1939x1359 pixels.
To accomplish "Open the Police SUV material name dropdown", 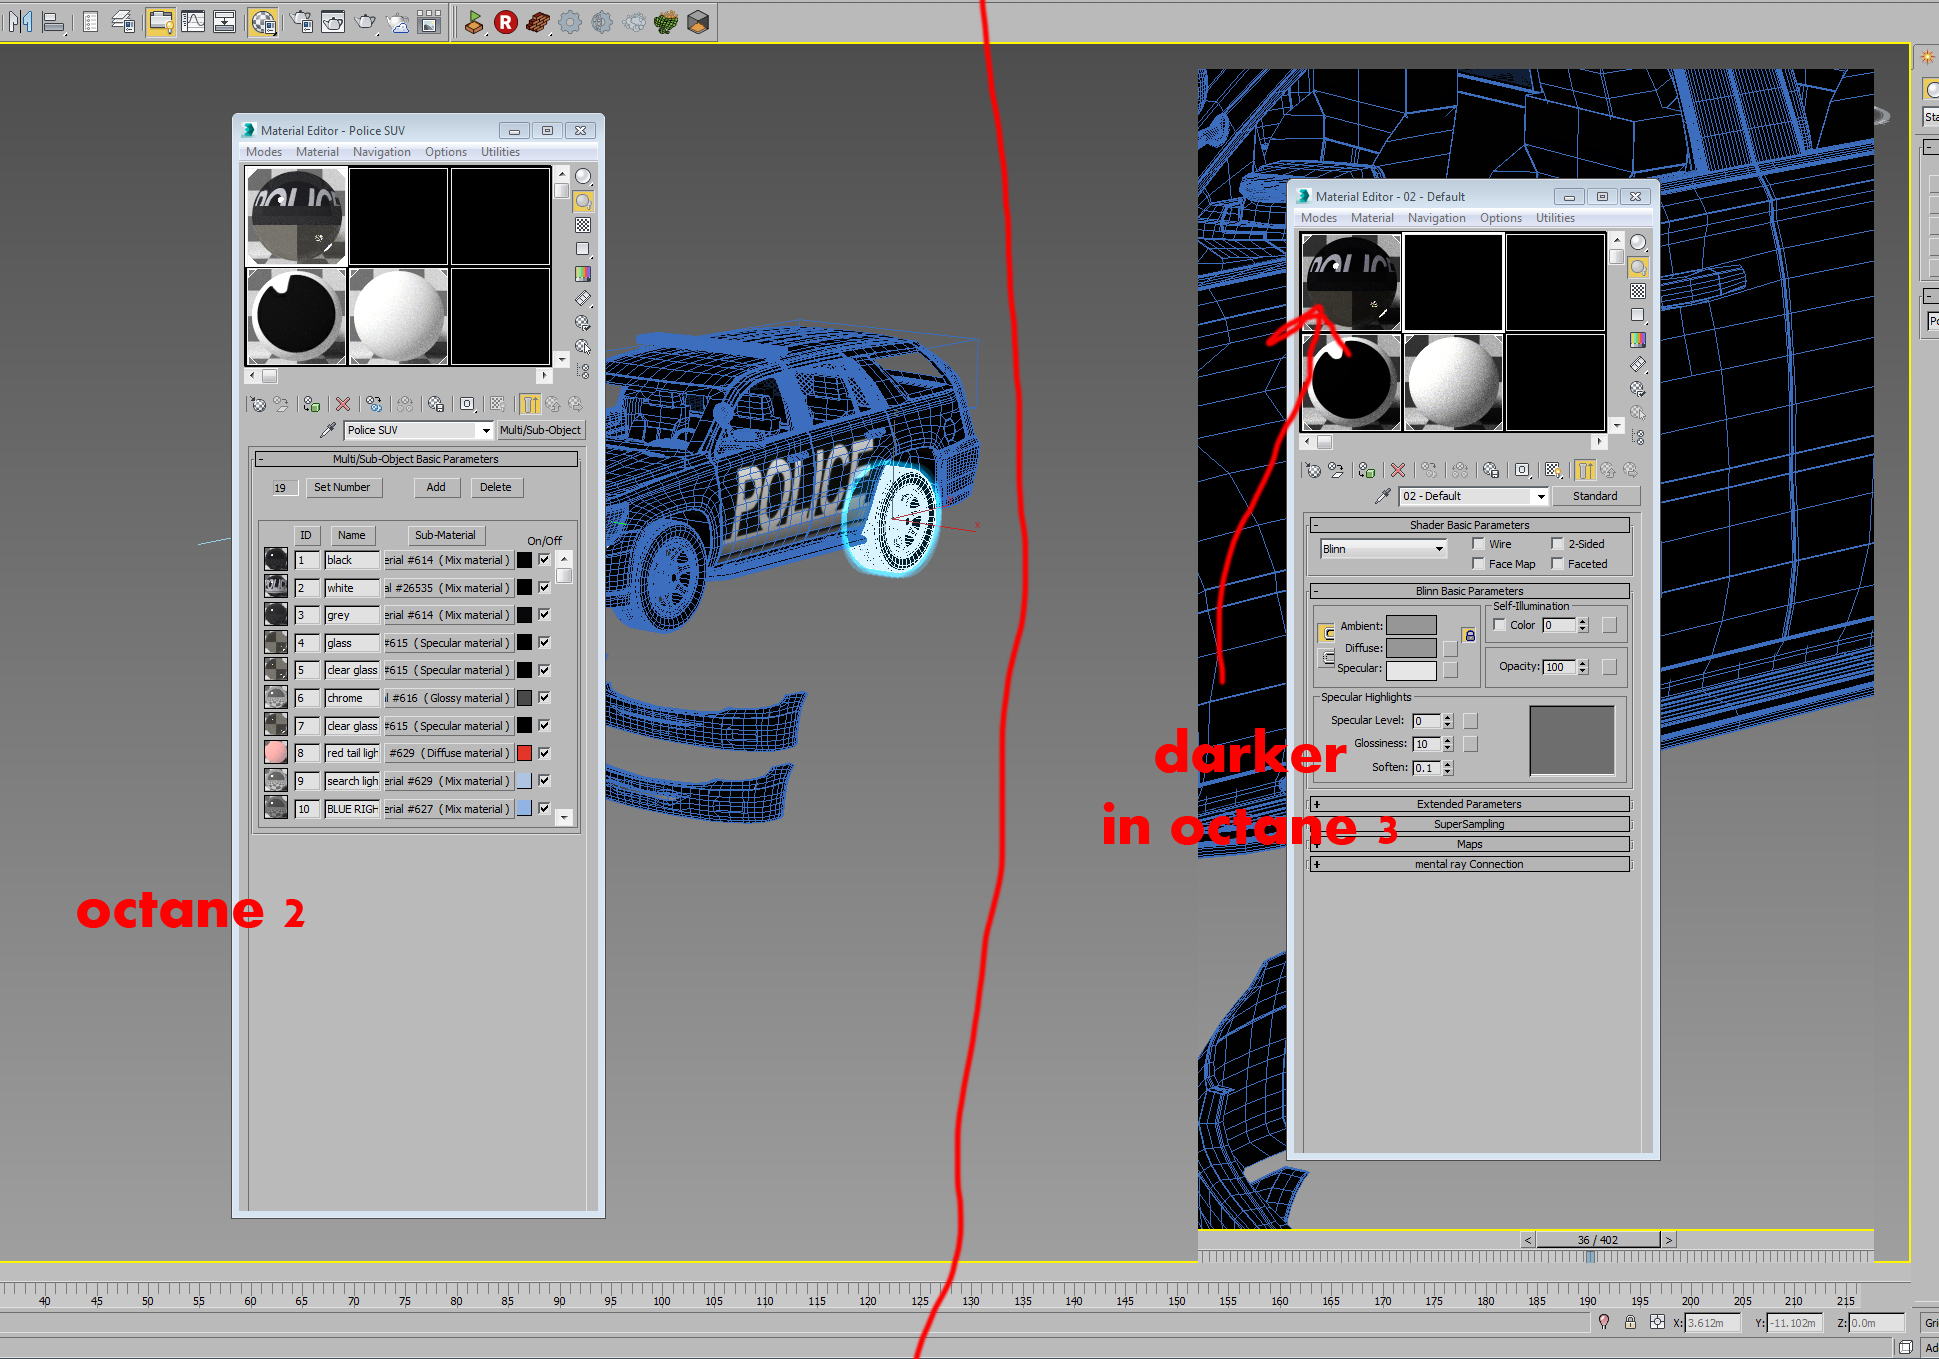I will pos(486,430).
